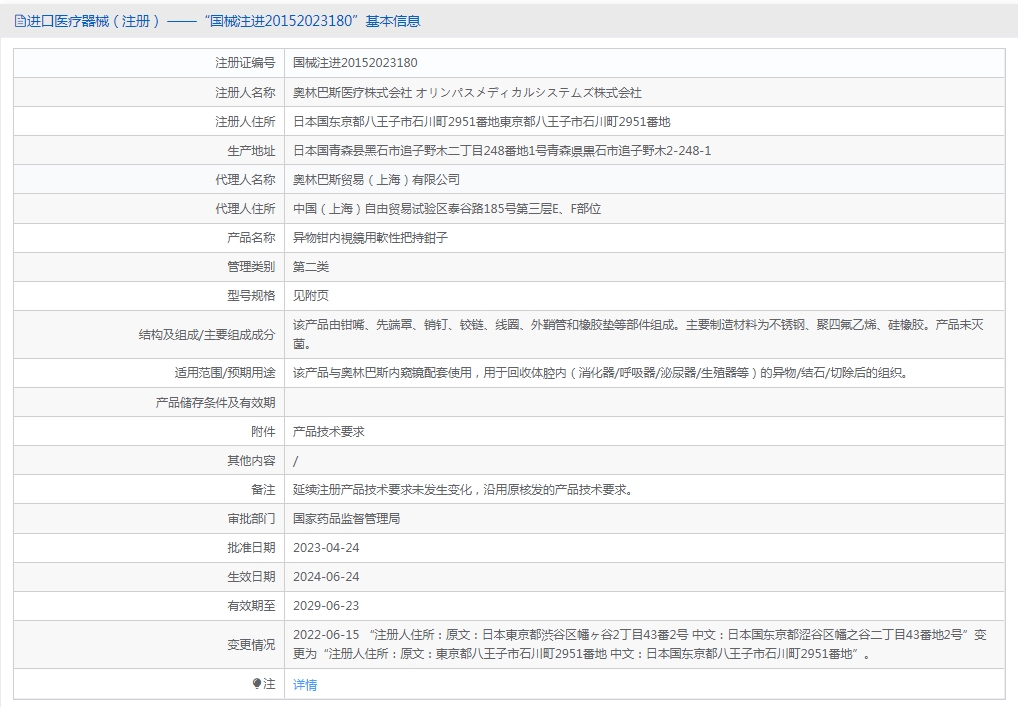Select the 产品技术要求 value
This screenshot has height=707, width=1018.
[x=329, y=432]
